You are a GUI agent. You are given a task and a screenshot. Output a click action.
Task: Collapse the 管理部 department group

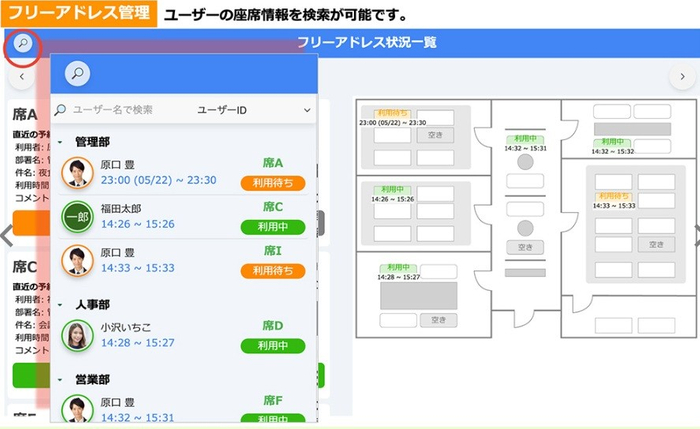[x=60, y=142]
